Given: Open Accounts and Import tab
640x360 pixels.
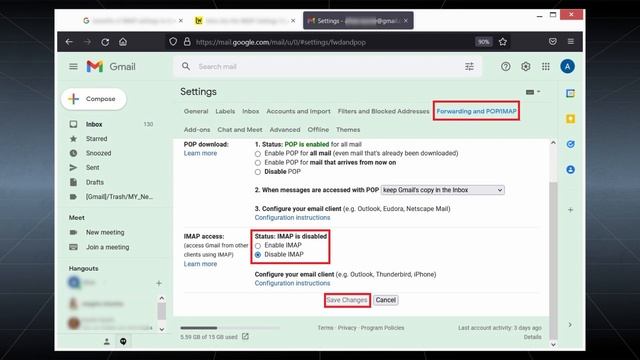Looking at the screenshot, I should point(298,111).
